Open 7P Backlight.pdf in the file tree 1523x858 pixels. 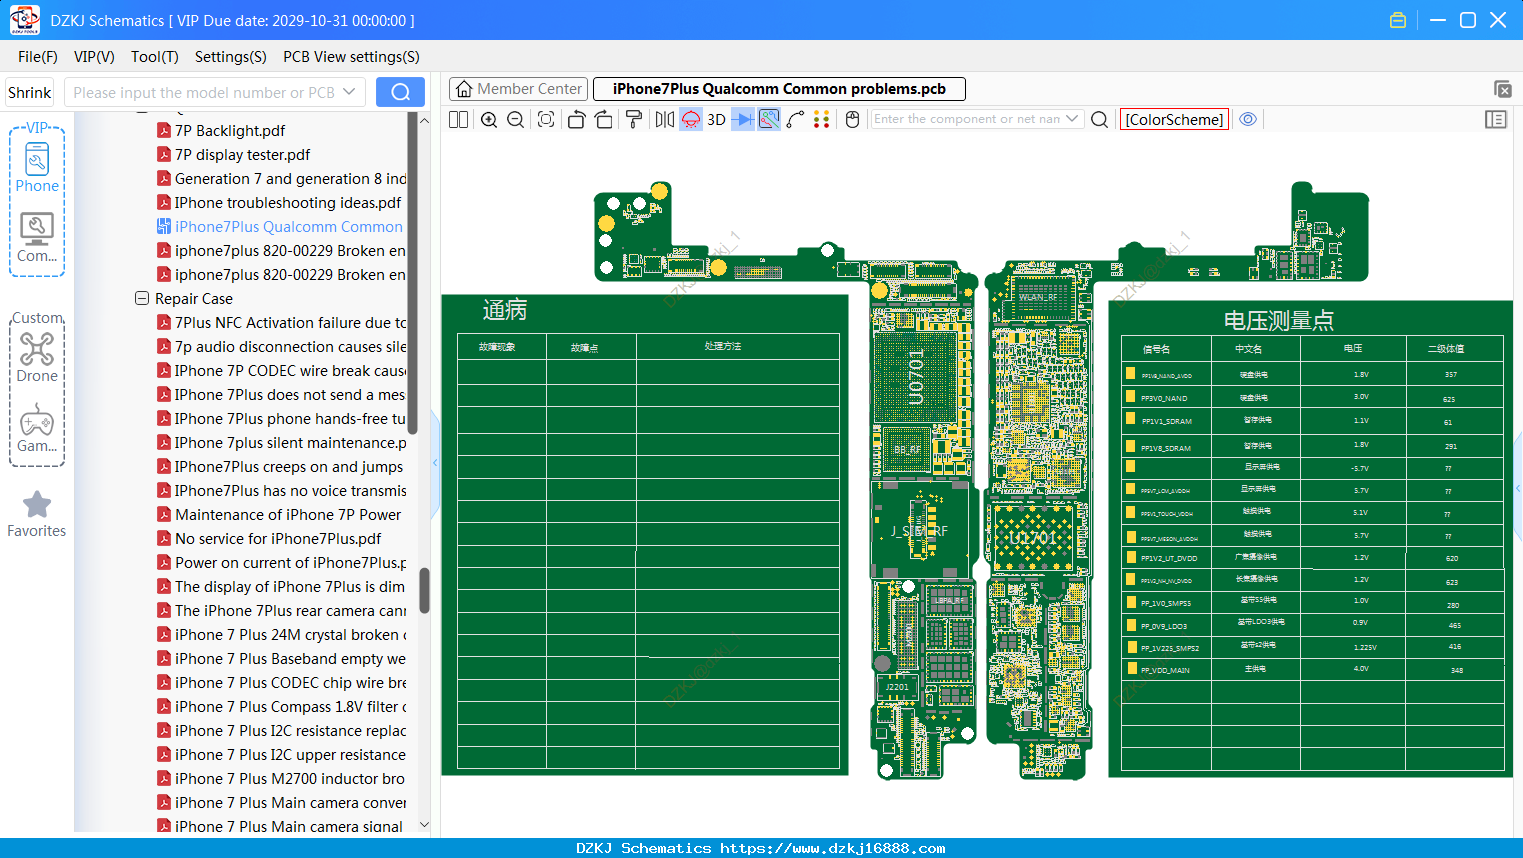coord(230,130)
